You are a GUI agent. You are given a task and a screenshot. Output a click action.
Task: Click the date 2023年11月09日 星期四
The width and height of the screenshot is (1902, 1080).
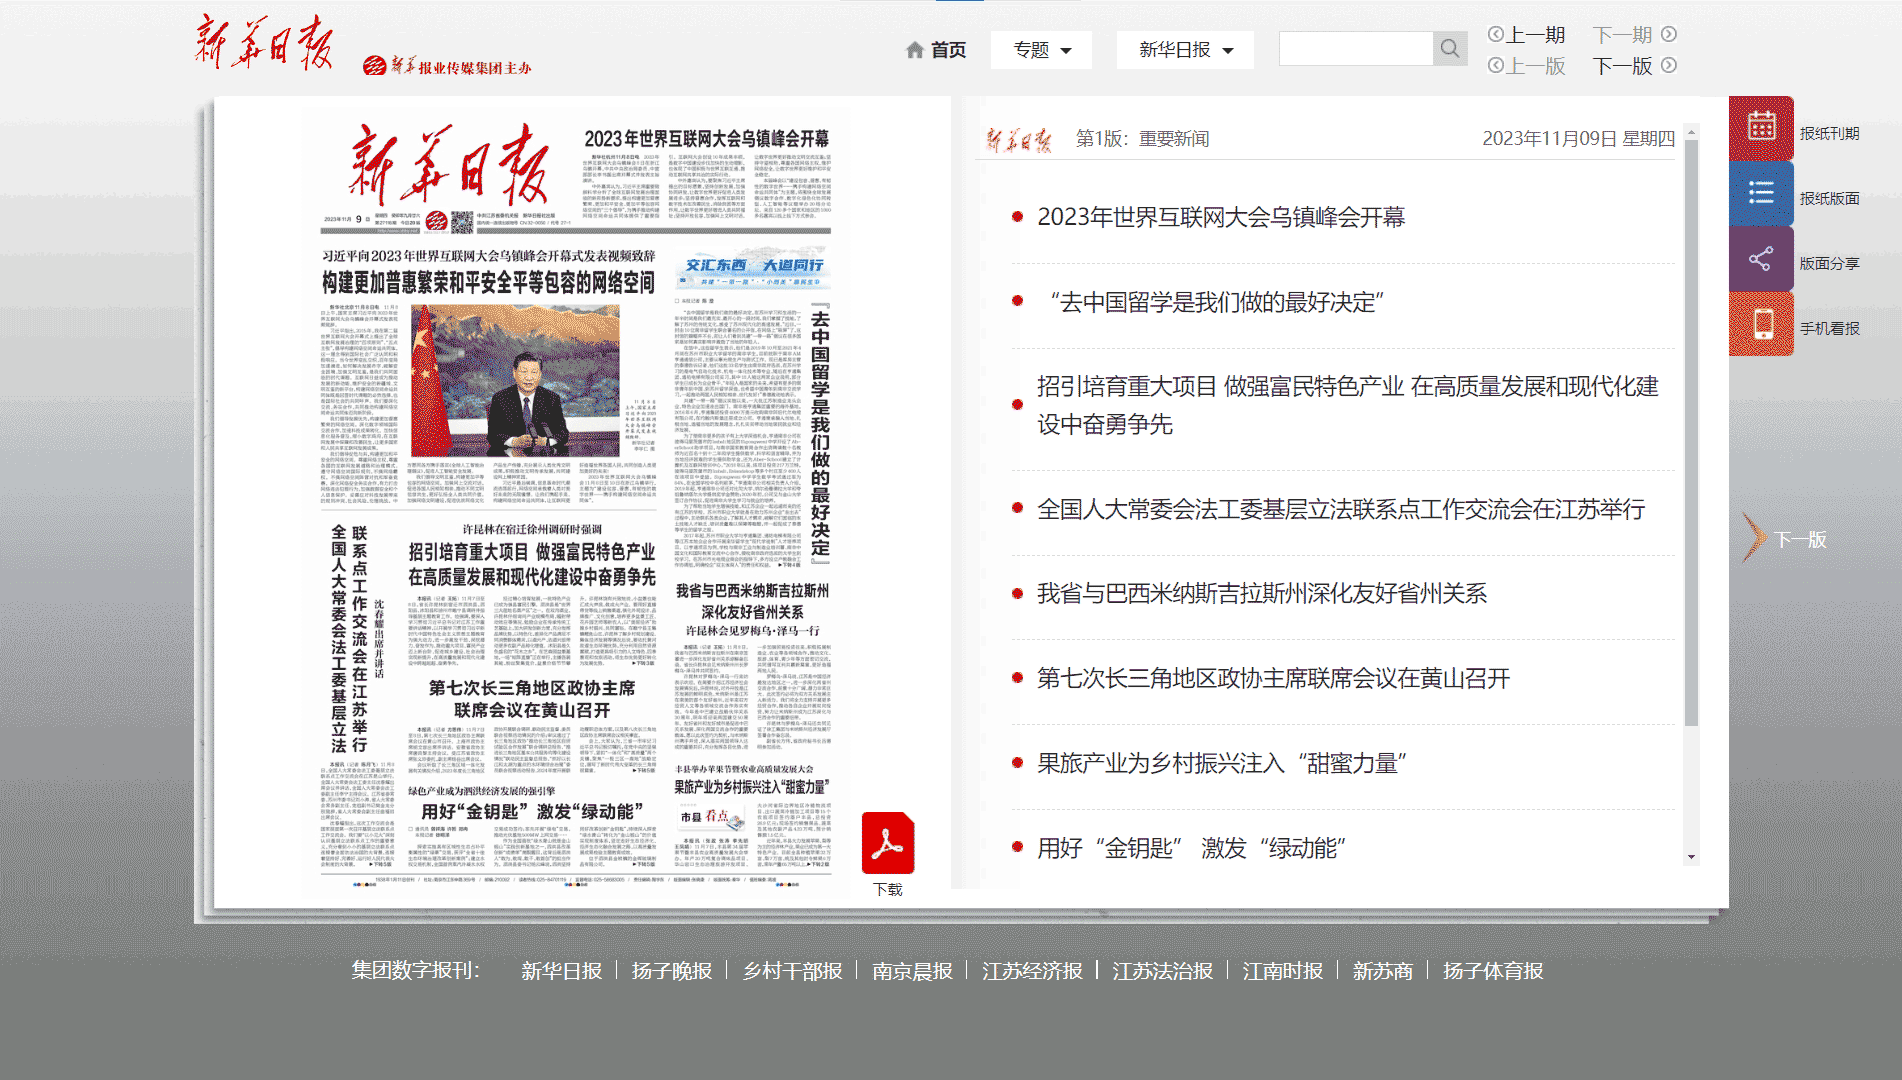point(1578,139)
